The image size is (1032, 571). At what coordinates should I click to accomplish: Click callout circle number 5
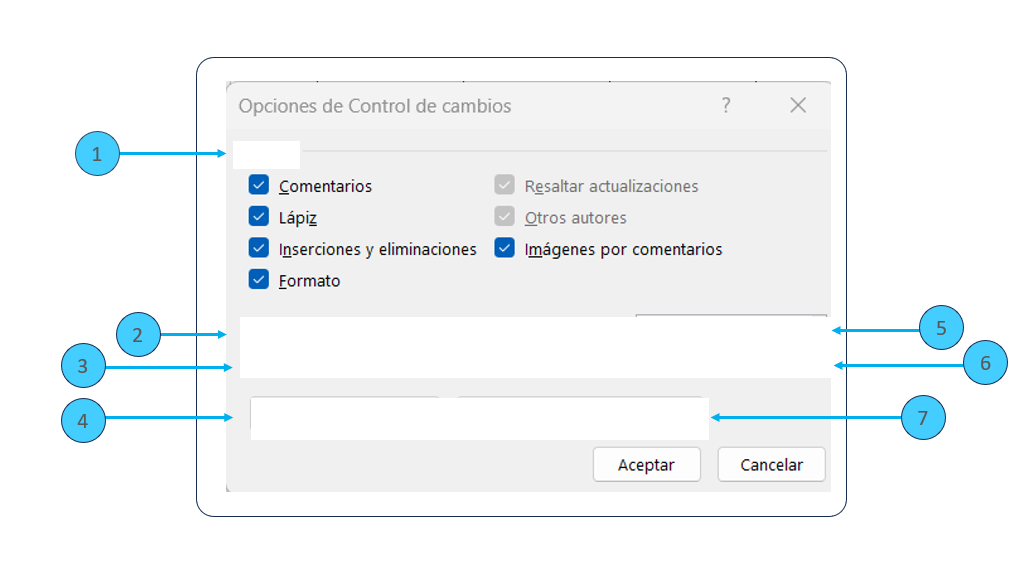click(x=941, y=328)
